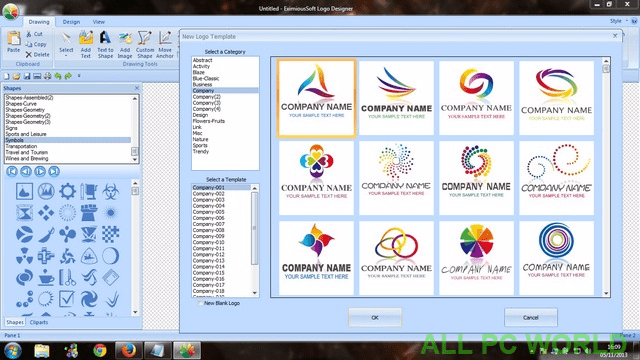640x360 pixels.
Task: Expand the Select tool dropdown arrow
Action: (66, 56)
